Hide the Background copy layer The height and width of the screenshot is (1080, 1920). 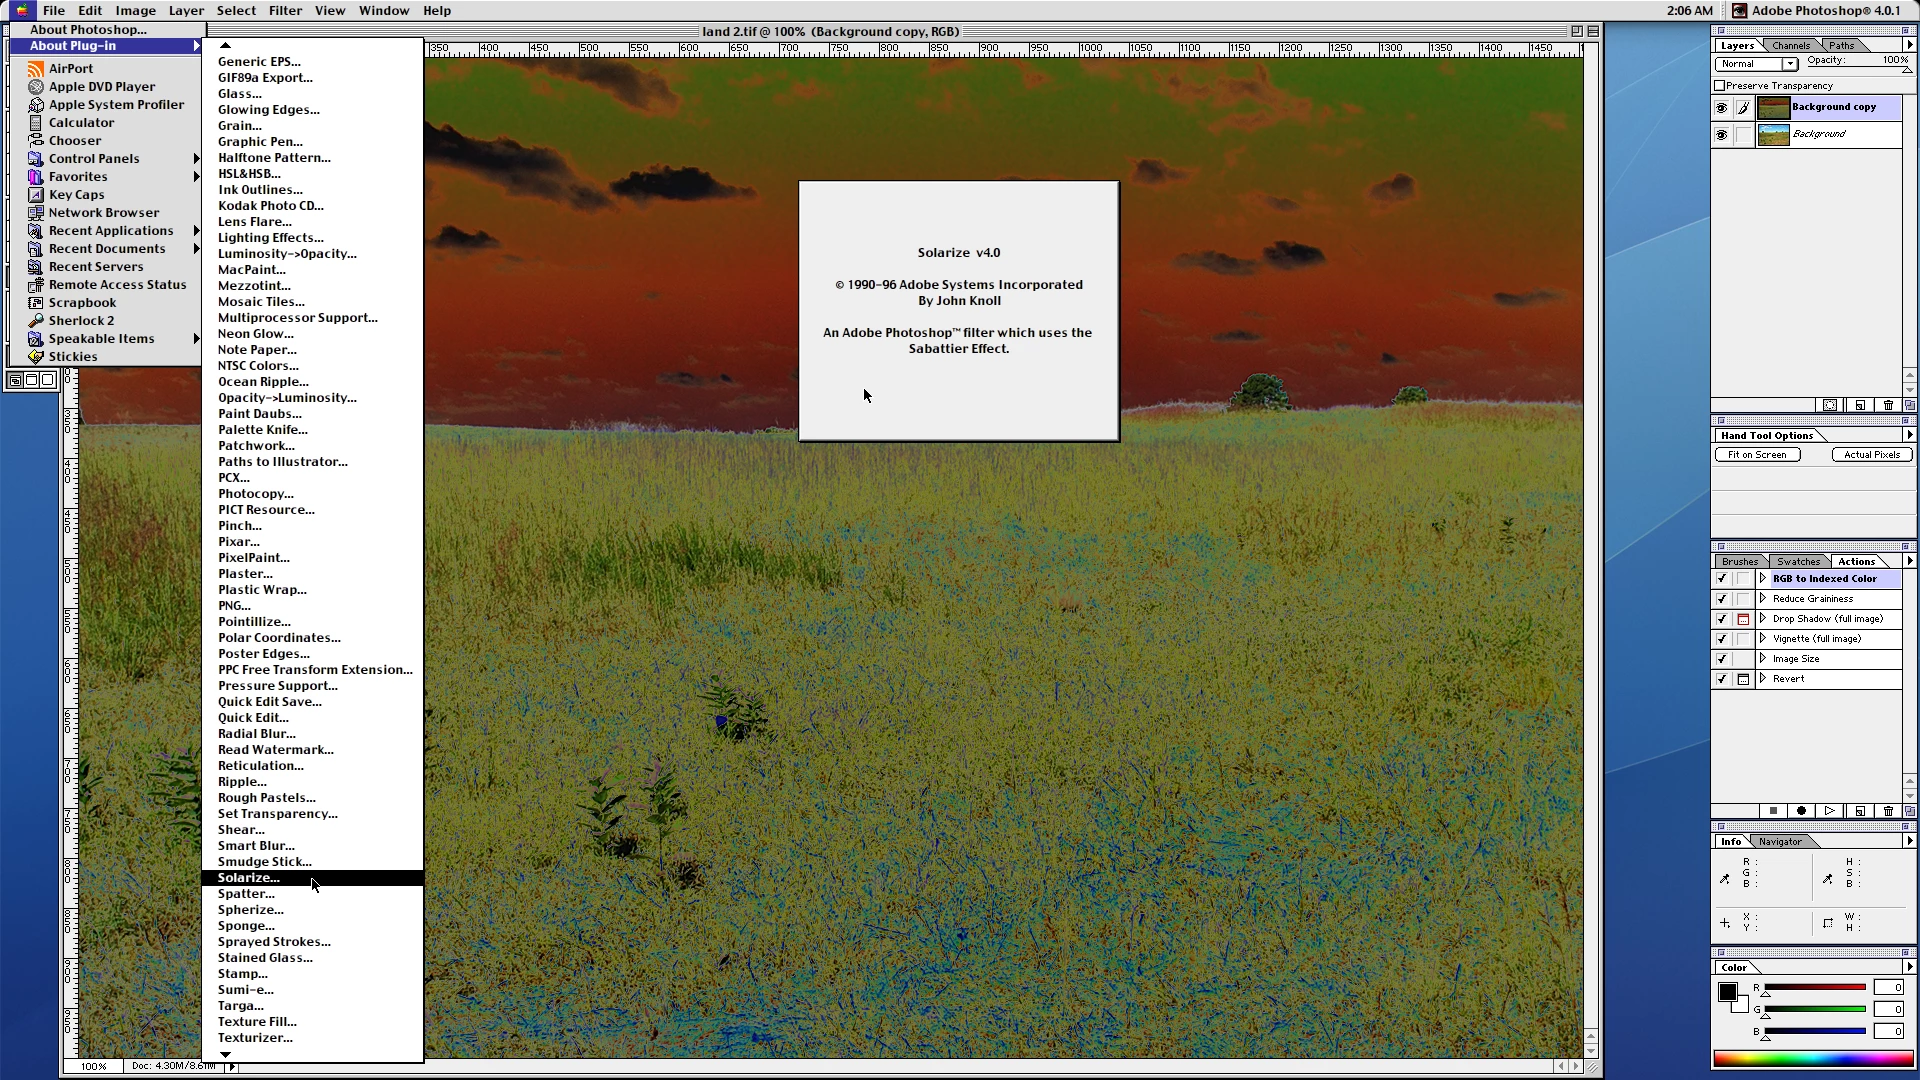tap(1721, 108)
